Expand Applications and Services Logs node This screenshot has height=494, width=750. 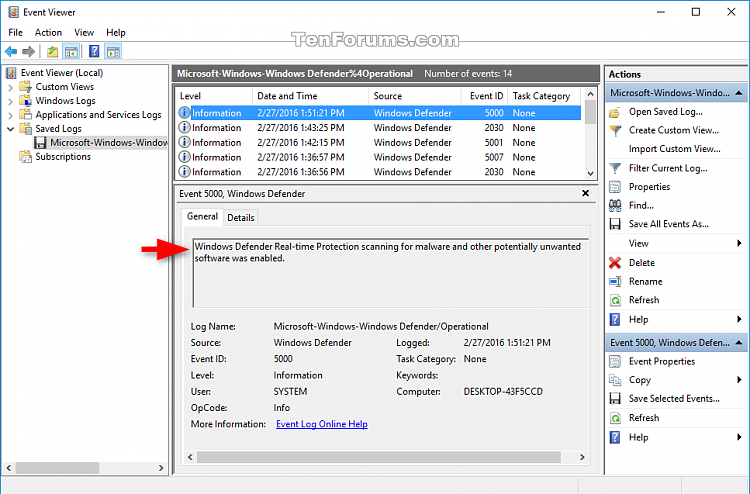point(11,115)
